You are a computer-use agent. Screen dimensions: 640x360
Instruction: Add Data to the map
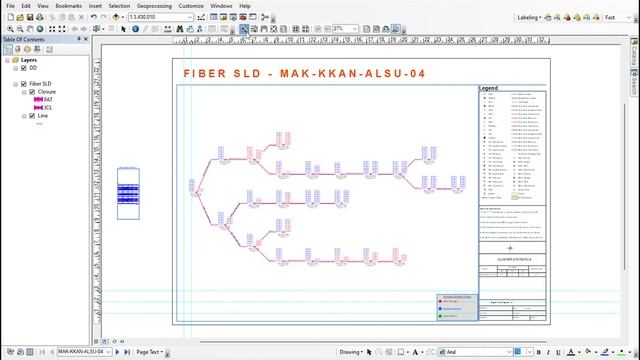(116, 17)
